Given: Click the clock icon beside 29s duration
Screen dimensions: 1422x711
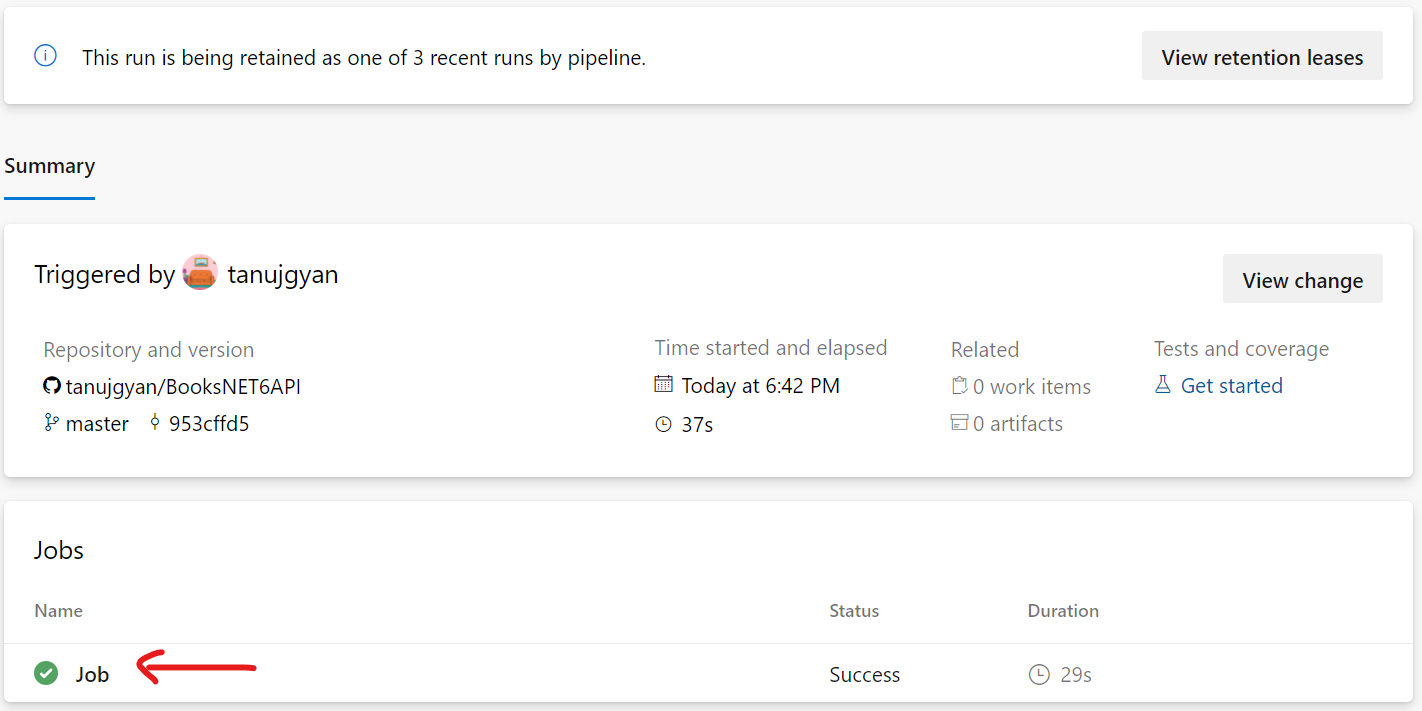Looking at the screenshot, I should (x=1038, y=674).
